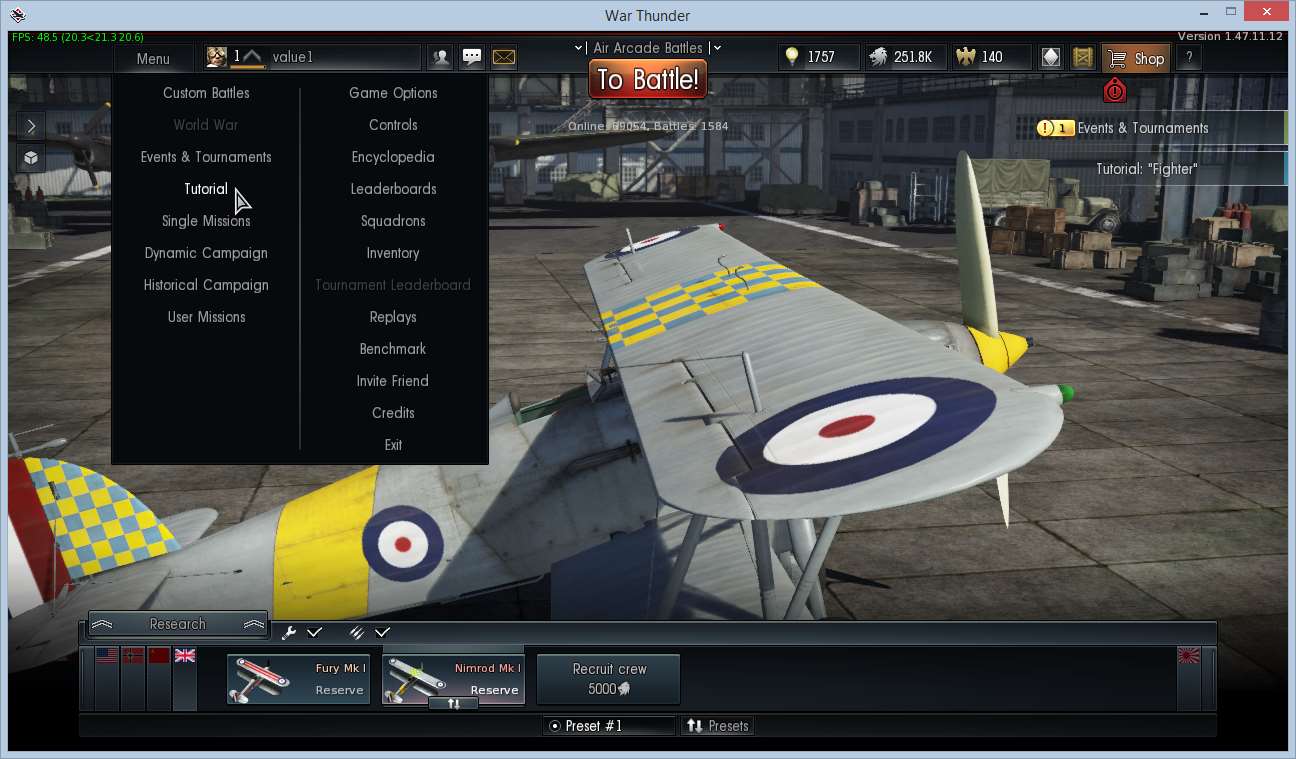Select the Japan flag nation
This screenshot has width=1296, height=759.
[1189, 656]
